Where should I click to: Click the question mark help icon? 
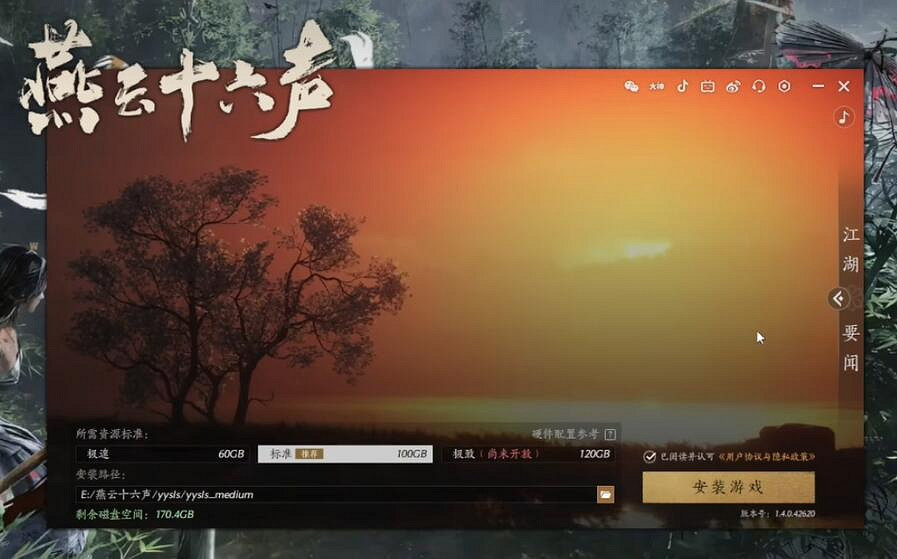[610, 434]
